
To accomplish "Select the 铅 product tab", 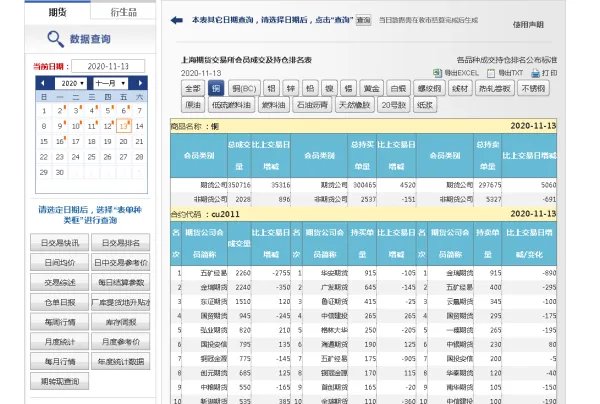I will pos(310,88).
